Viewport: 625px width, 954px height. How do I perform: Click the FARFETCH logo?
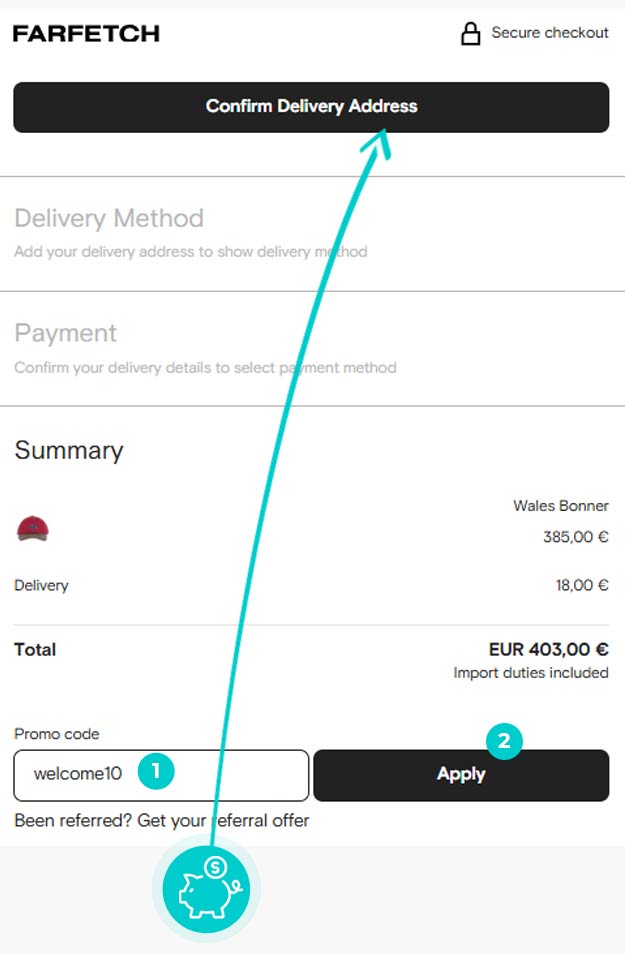coord(86,33)
